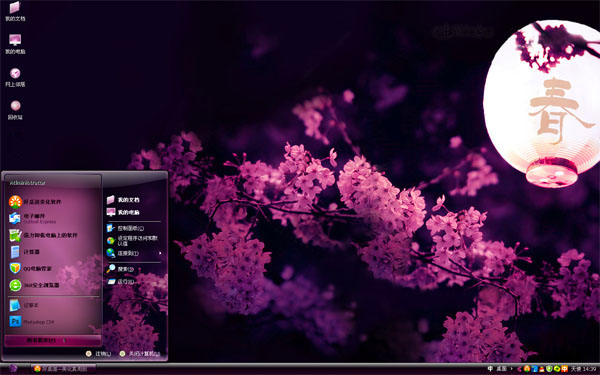Switch to the 好桌道 taskbar window button
The height and width of the screenshot is (375, 600).
tap(63, 369)
